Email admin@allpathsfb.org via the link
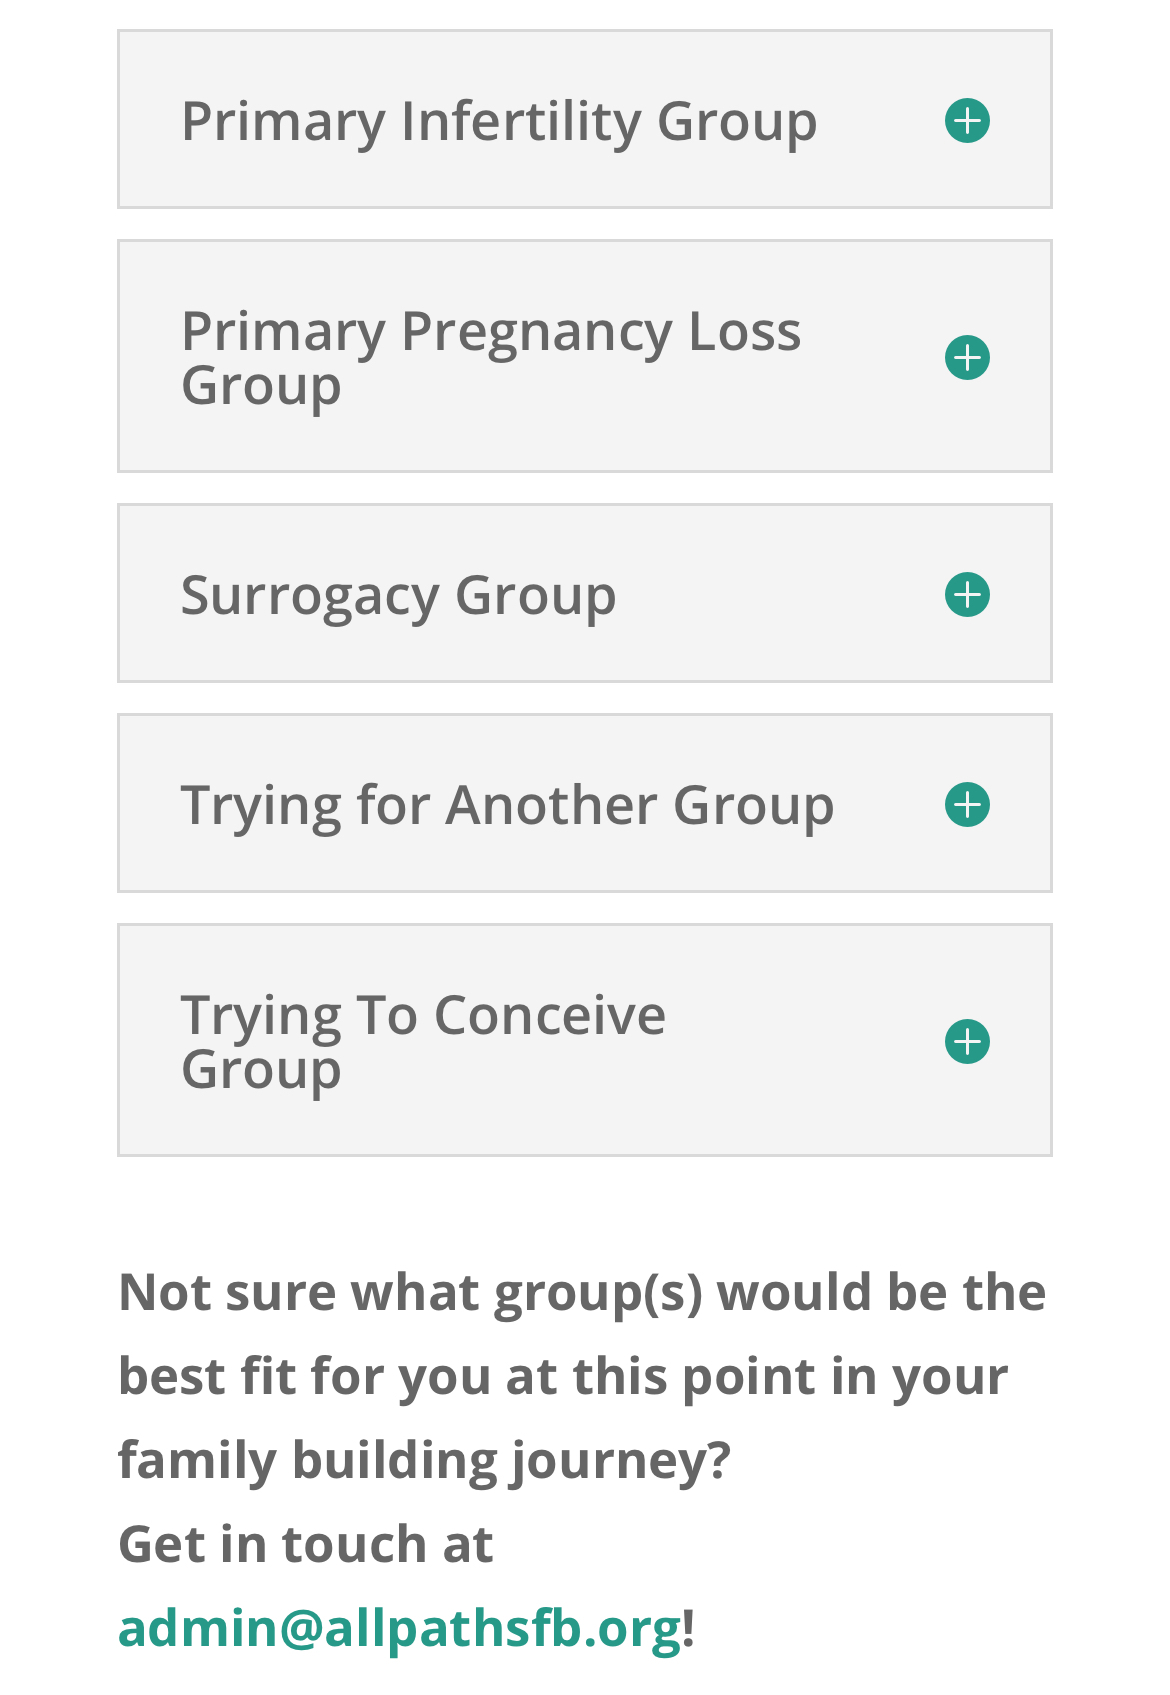Viewport: 1170px width, 1695px height. coord(399,1627)
